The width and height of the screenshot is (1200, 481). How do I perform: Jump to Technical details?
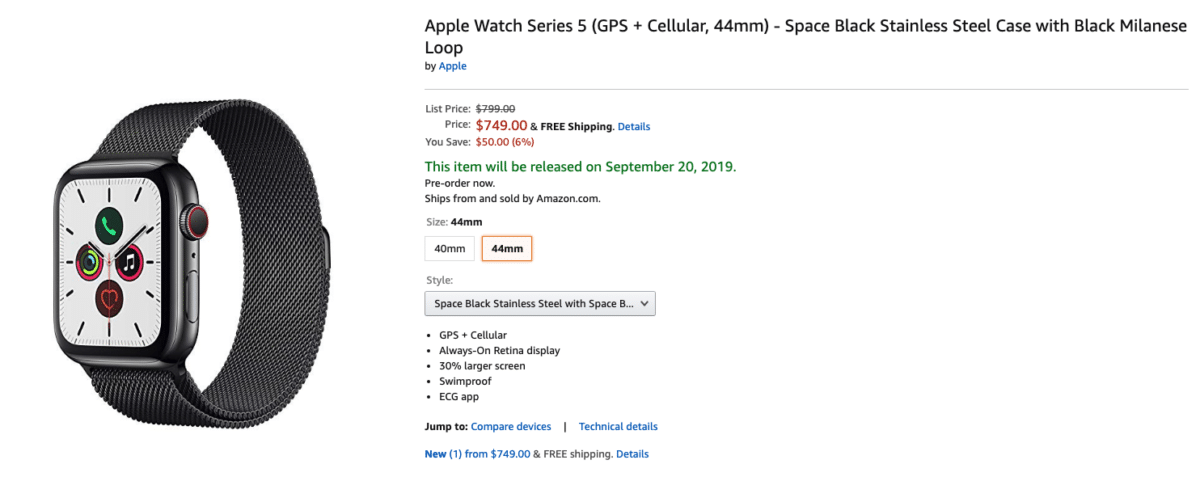click(618, 427)
